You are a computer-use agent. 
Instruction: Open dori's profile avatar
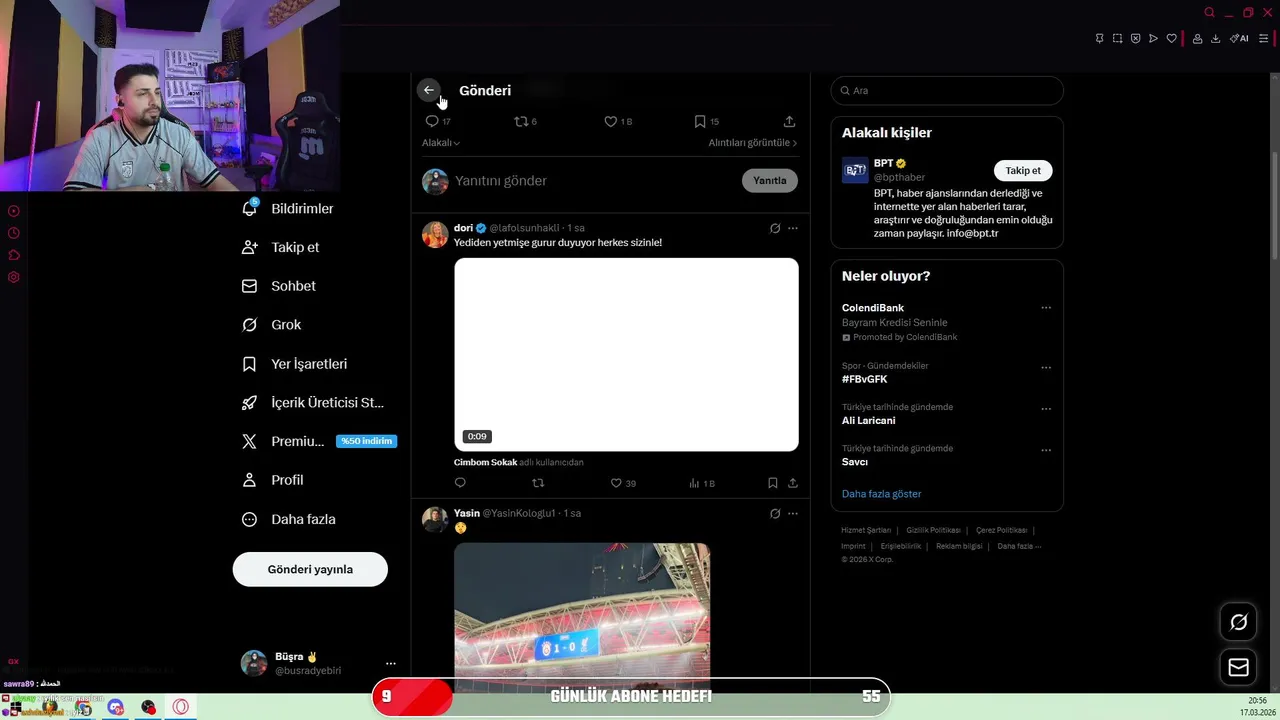pos(435,235)
